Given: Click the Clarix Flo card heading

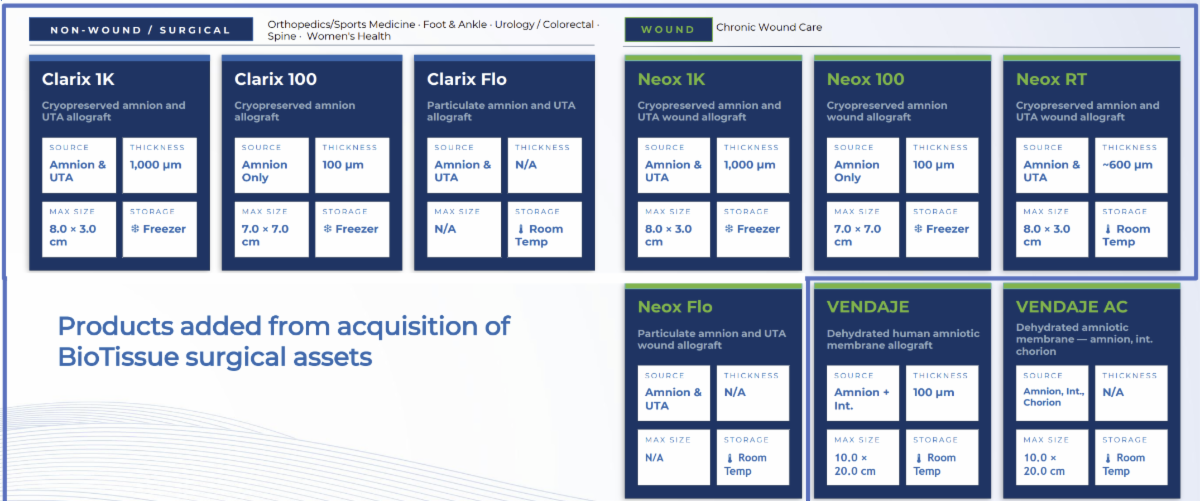Looking at the screenshot, I should click(466, 79).
